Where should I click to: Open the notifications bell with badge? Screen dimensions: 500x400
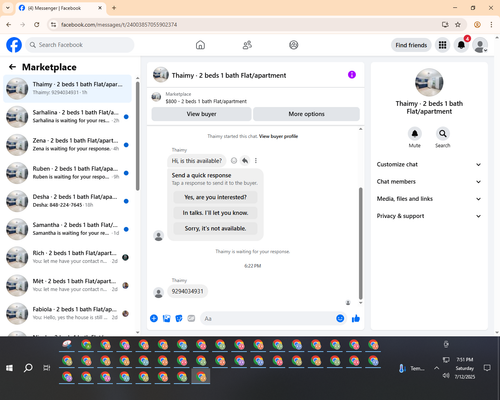(x=461, y=45)
